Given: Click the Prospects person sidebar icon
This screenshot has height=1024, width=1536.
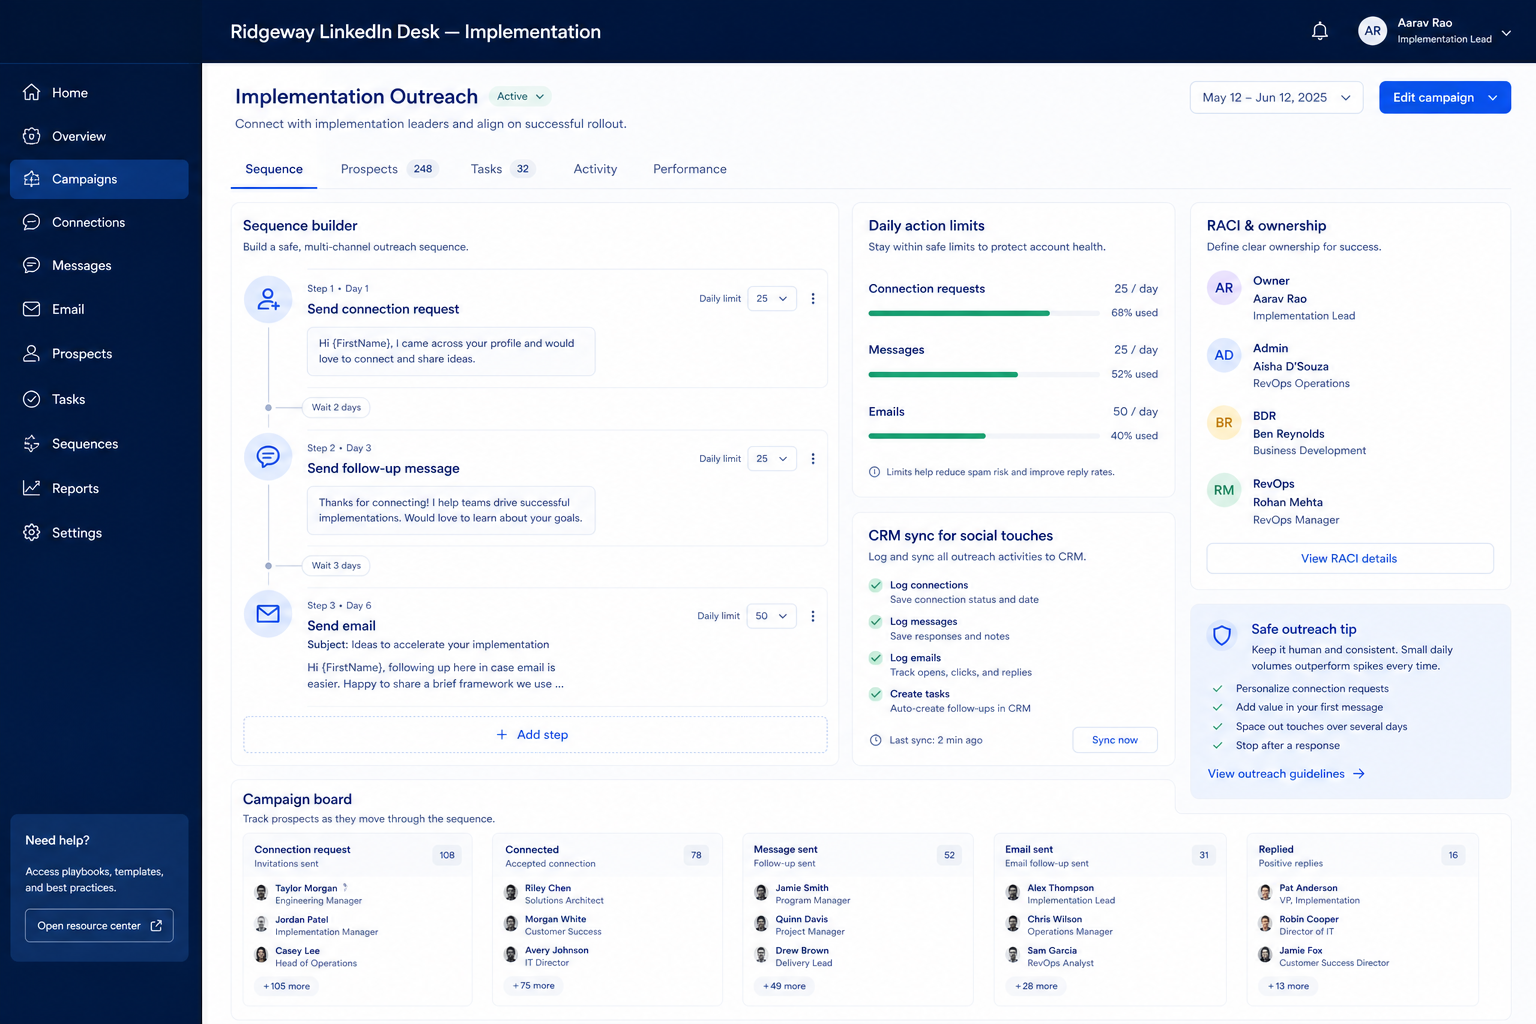Looking at the screenshot, I should click(32, 353).
